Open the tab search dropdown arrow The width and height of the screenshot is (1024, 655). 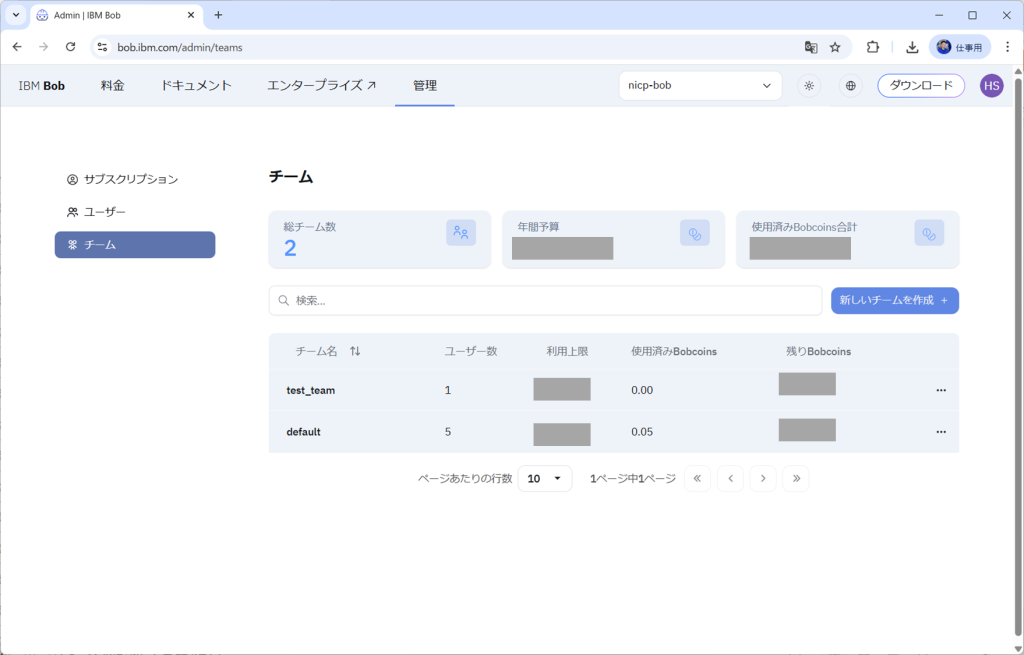[16, 15]
